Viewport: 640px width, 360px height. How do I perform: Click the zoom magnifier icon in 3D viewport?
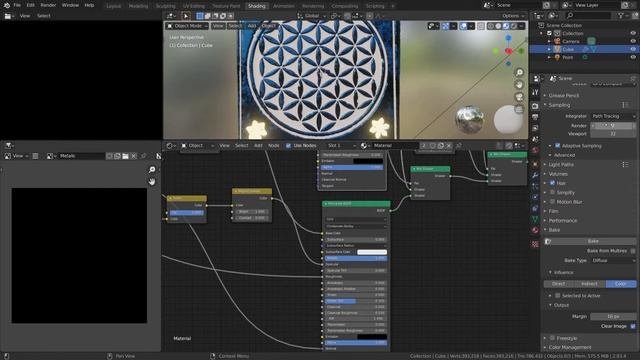point(519,73)
